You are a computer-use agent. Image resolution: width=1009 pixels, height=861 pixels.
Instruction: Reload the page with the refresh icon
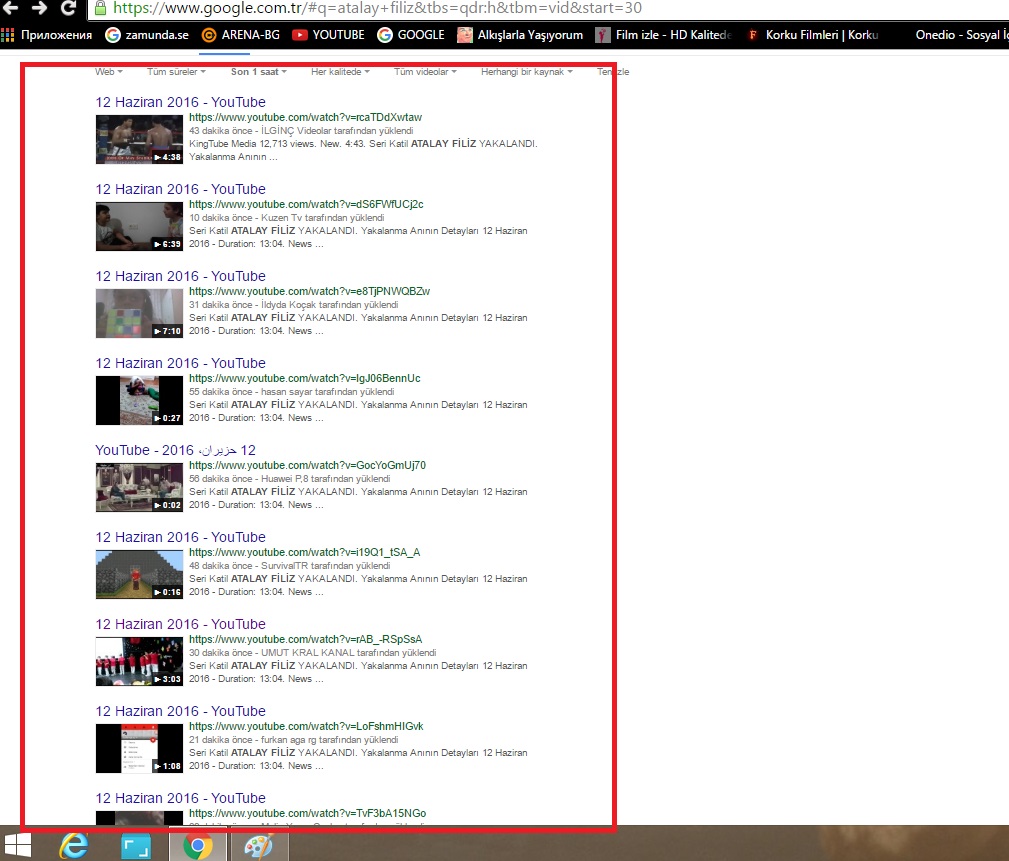(x=68, y=8)
